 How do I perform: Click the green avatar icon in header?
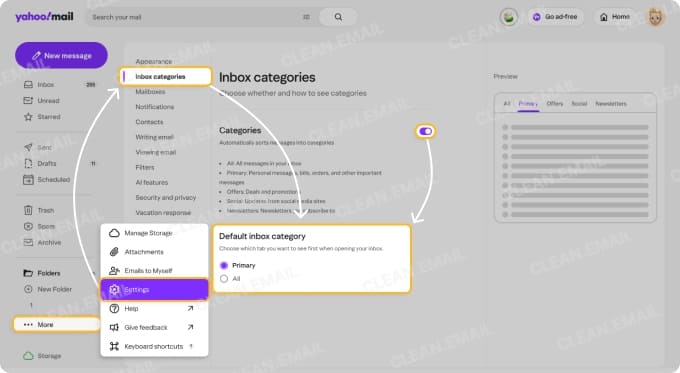click(x=509, y=17)
